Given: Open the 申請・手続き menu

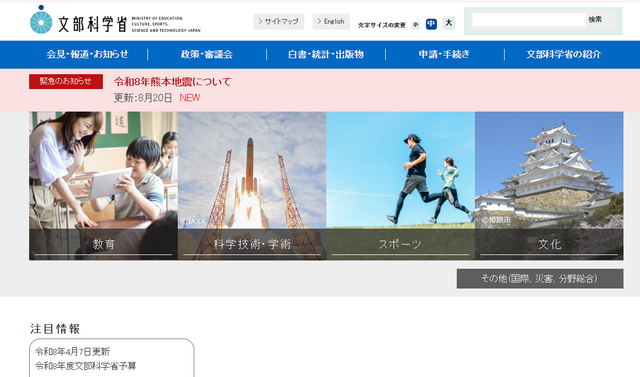Looking at the screenshot, I should click(x=444, y=54).
